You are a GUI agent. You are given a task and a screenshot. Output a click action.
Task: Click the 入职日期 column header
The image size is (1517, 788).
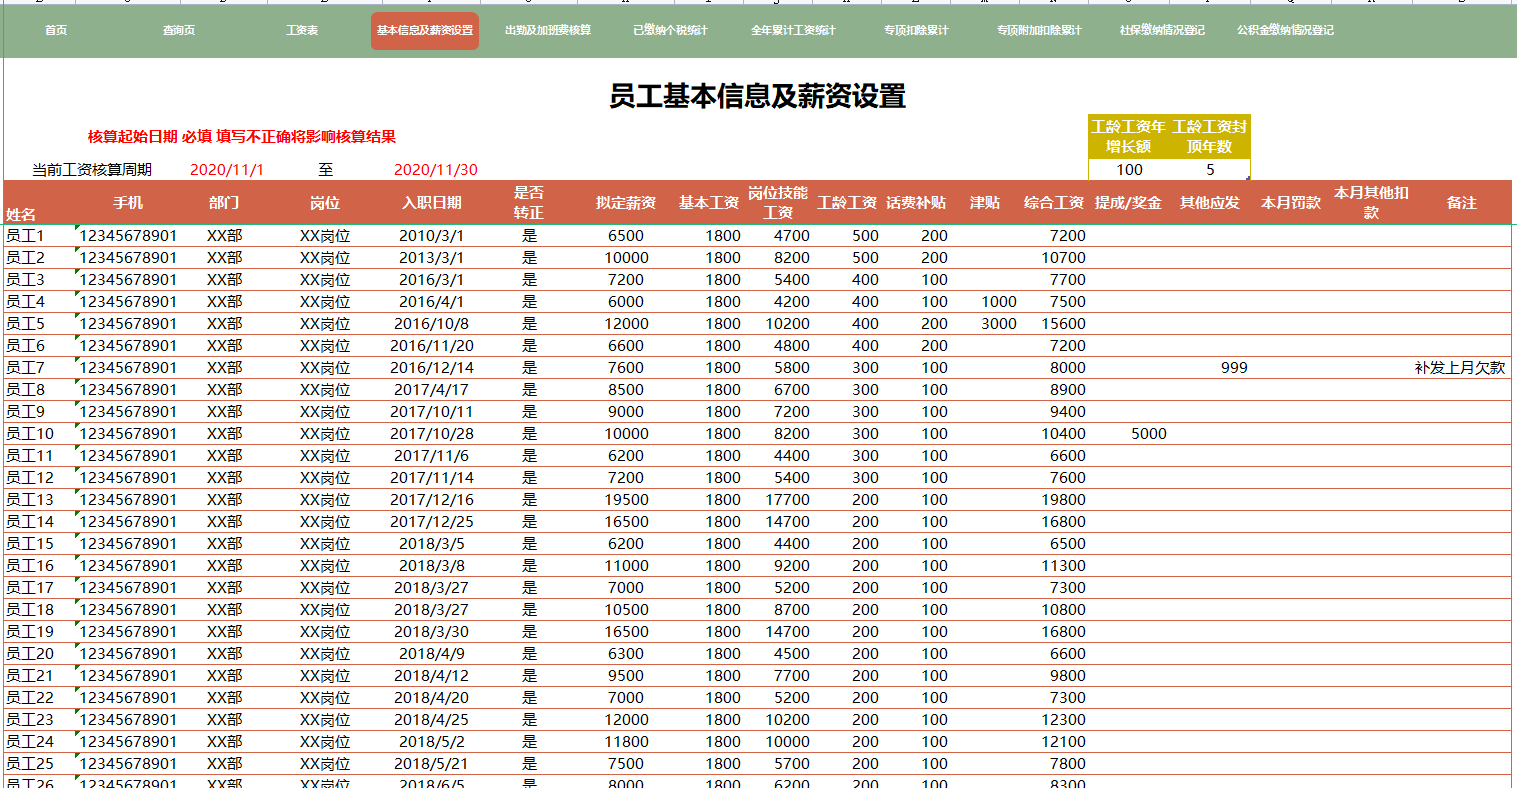(x=432, y=203)
